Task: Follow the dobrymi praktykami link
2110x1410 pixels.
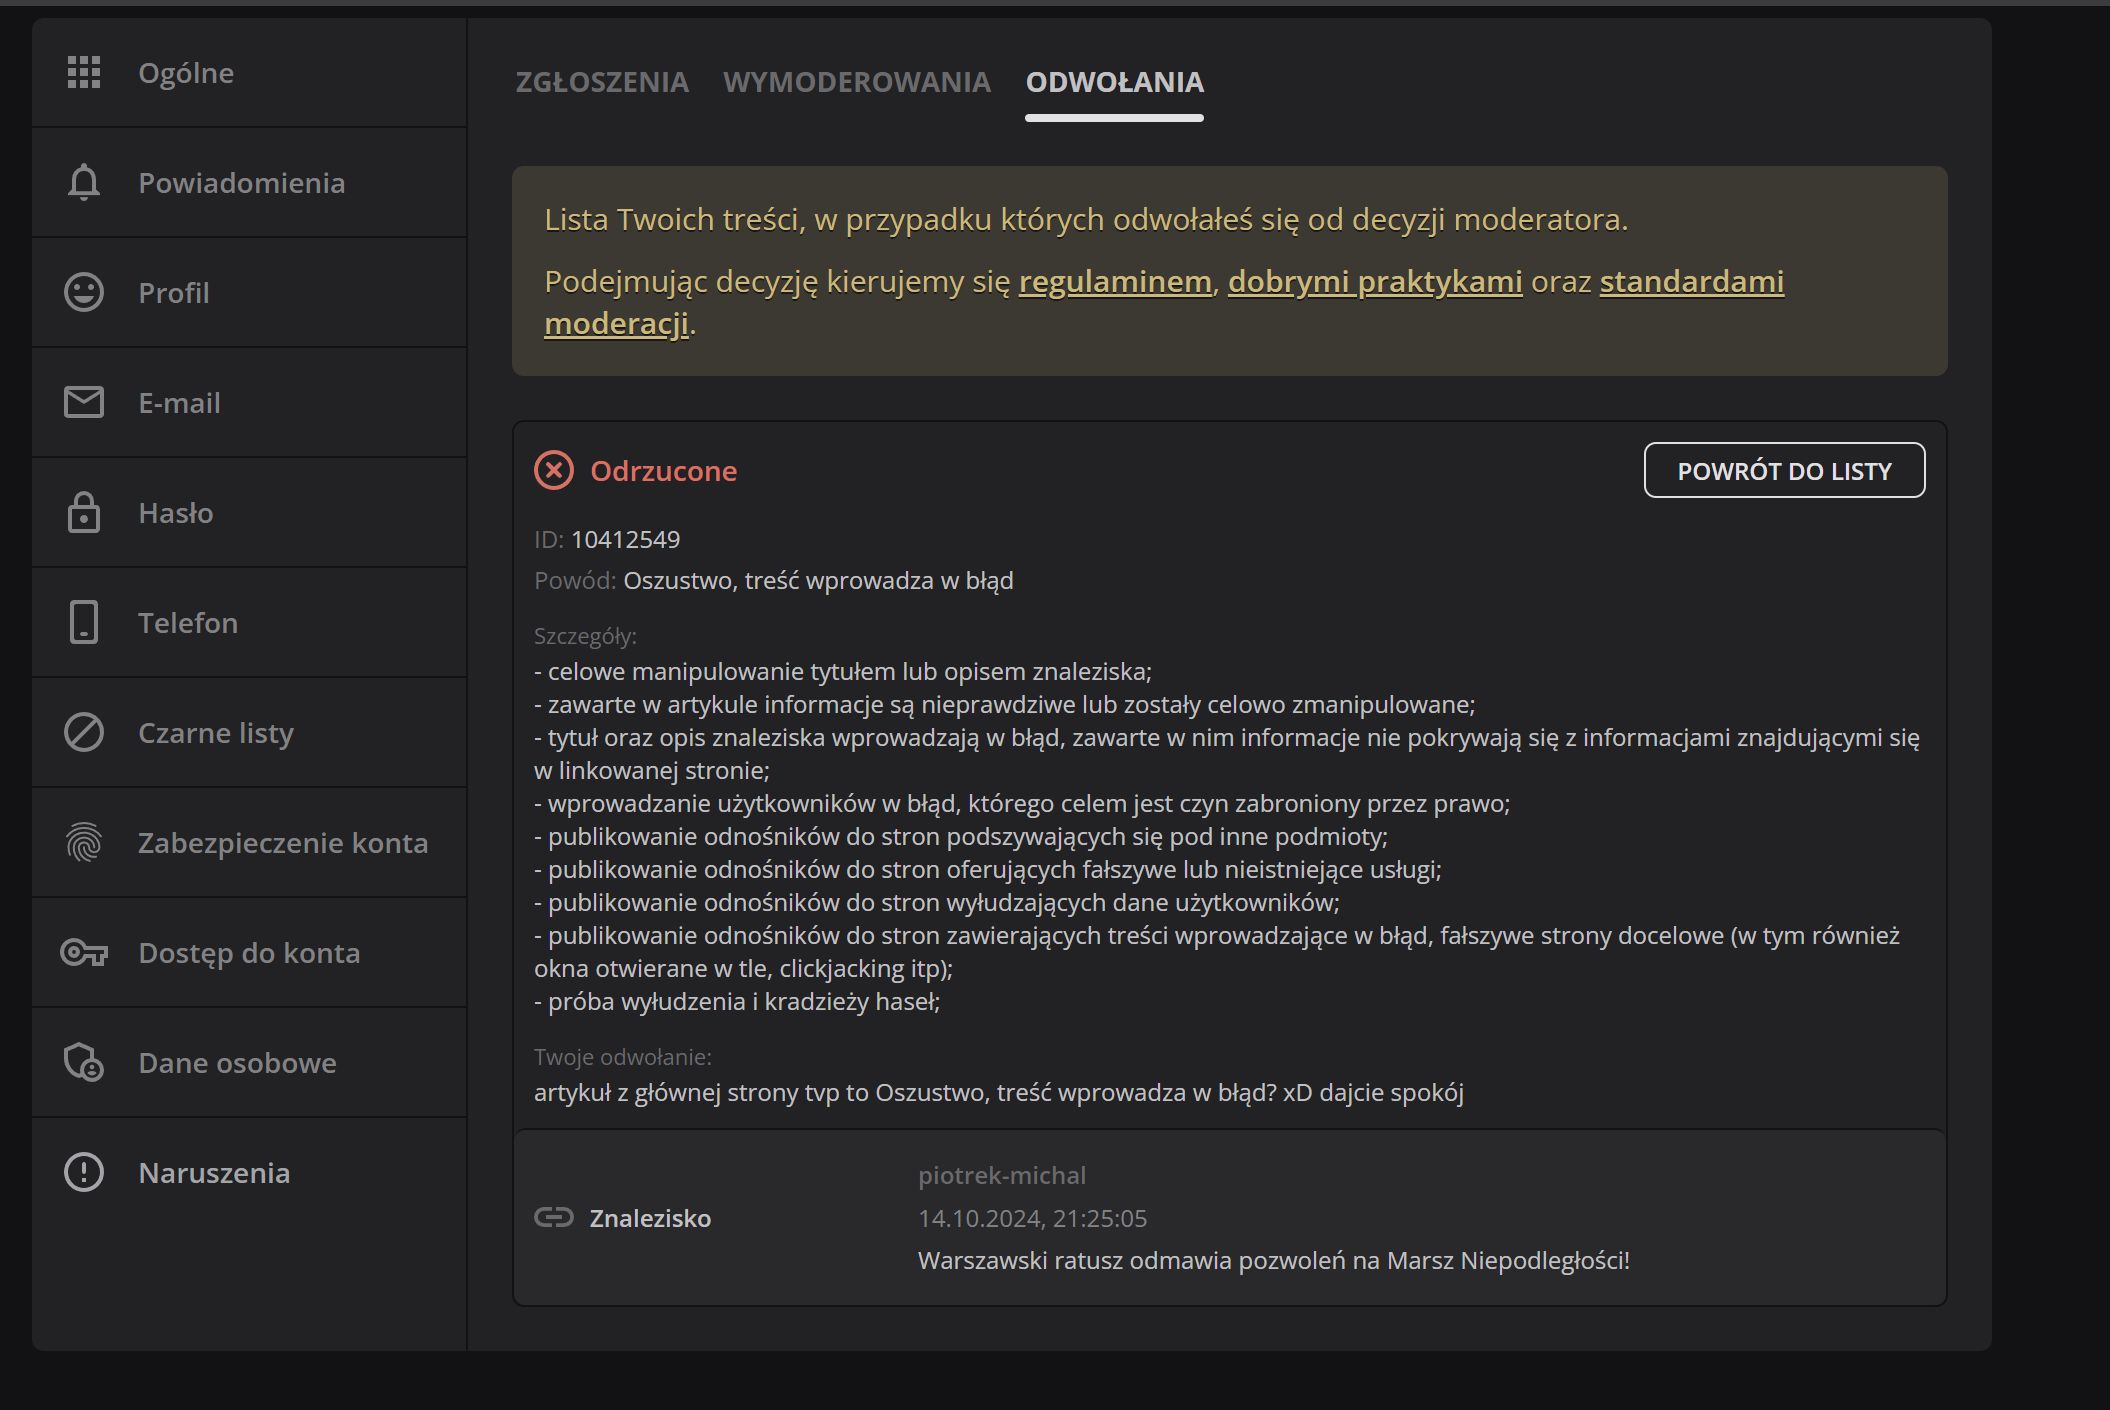Action: pos(1375,282)
